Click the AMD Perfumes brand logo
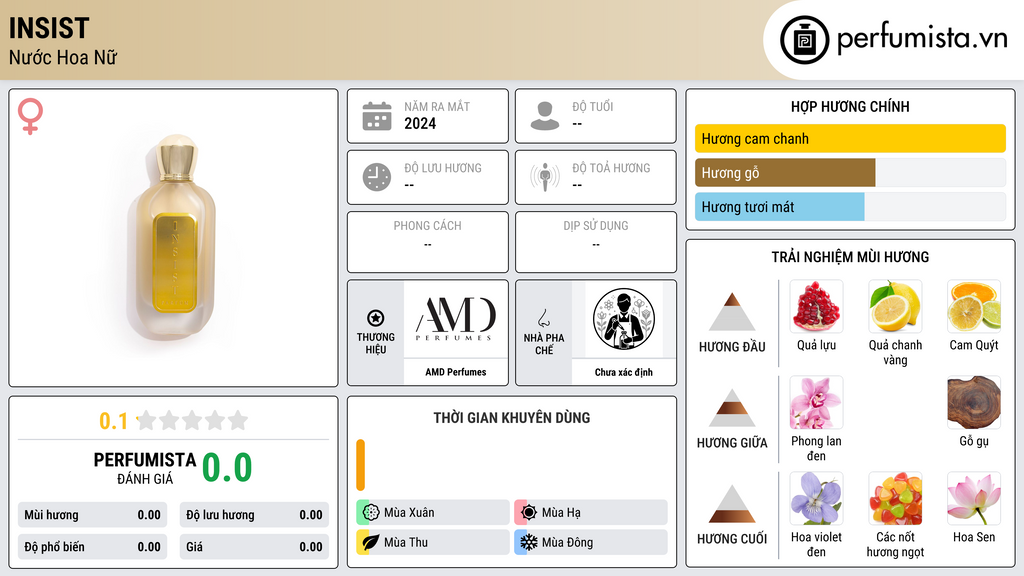 pos(456,319)
